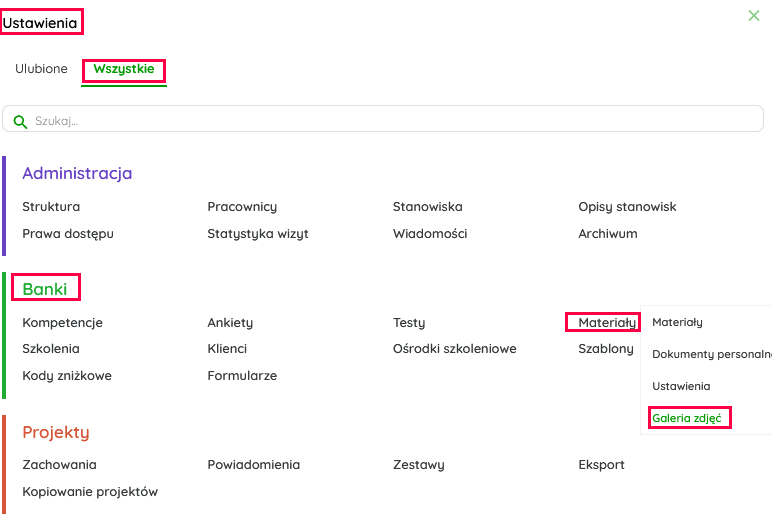The height and width of the screenshot is (515, 772).
Task: Open the Kompetencje bank
Action: (x=62, y=323)
